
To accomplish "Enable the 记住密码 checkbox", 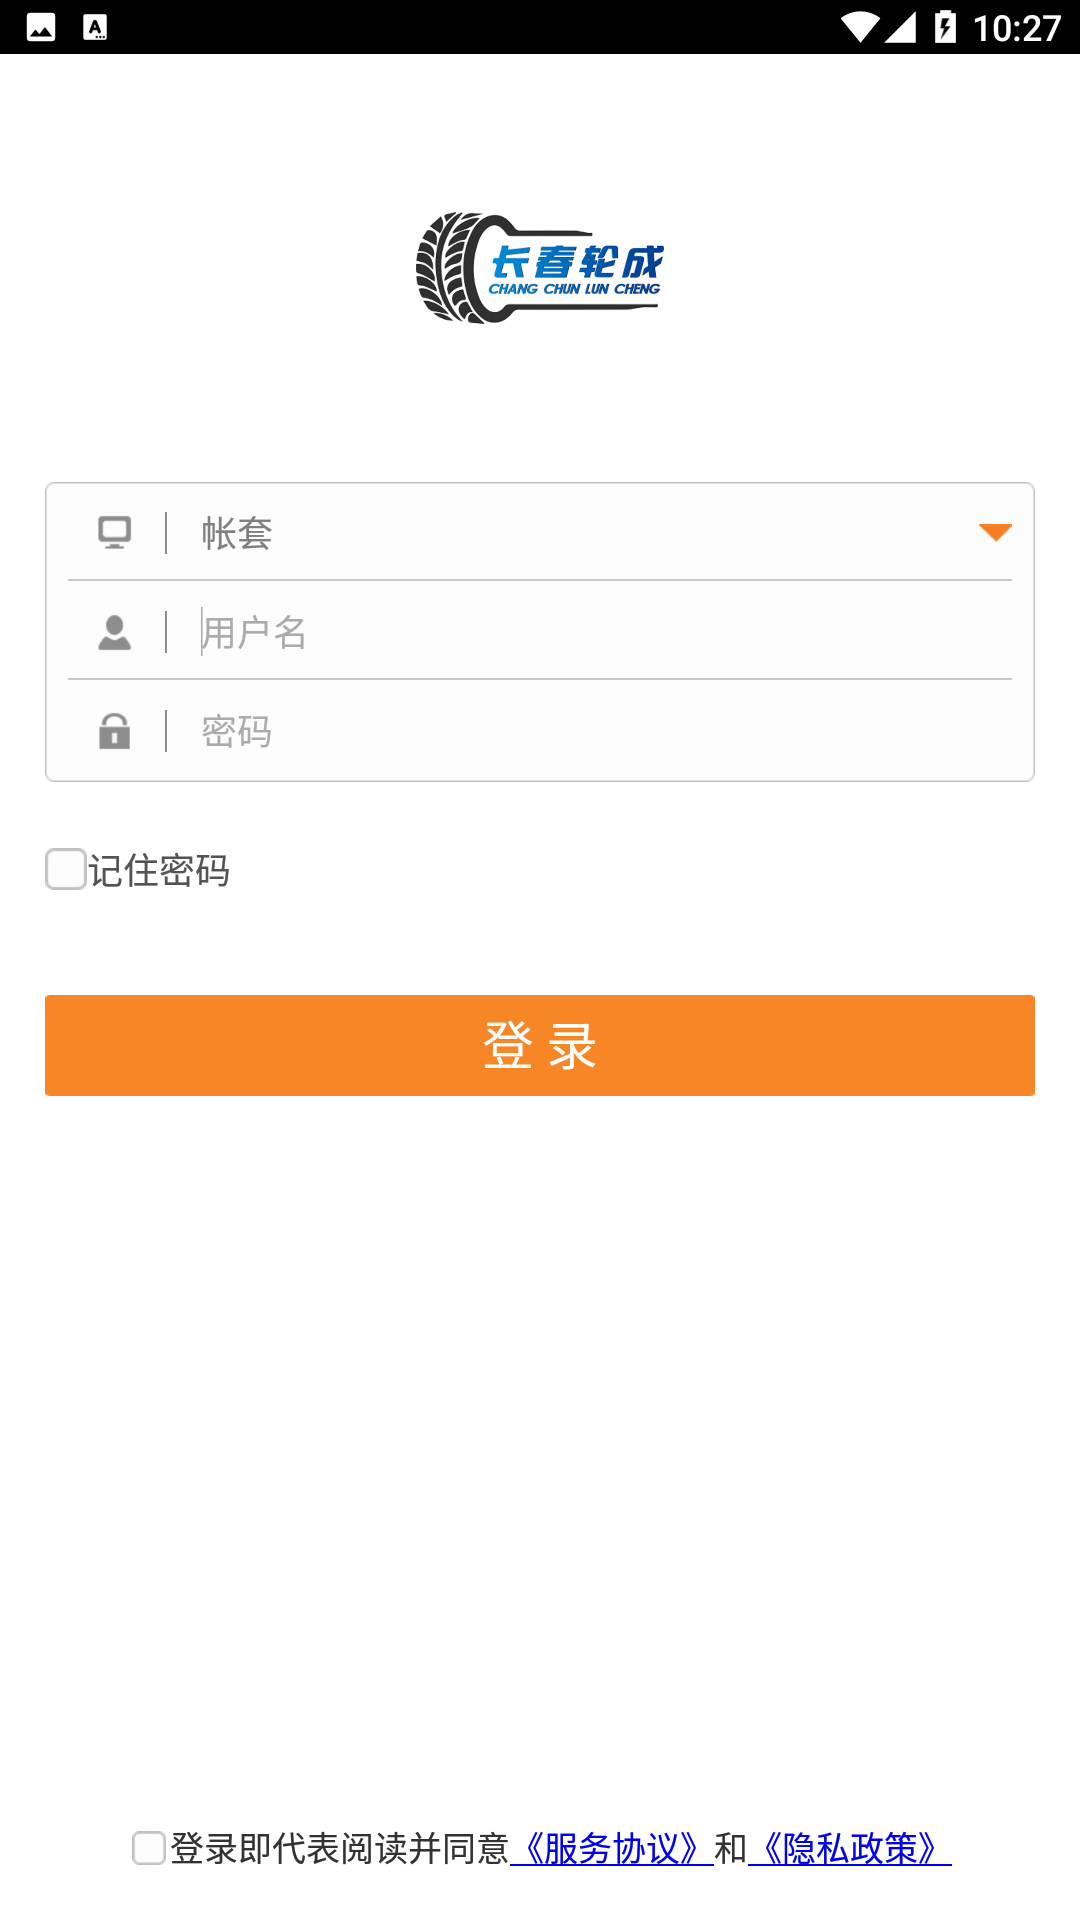I will click(66, 869).
